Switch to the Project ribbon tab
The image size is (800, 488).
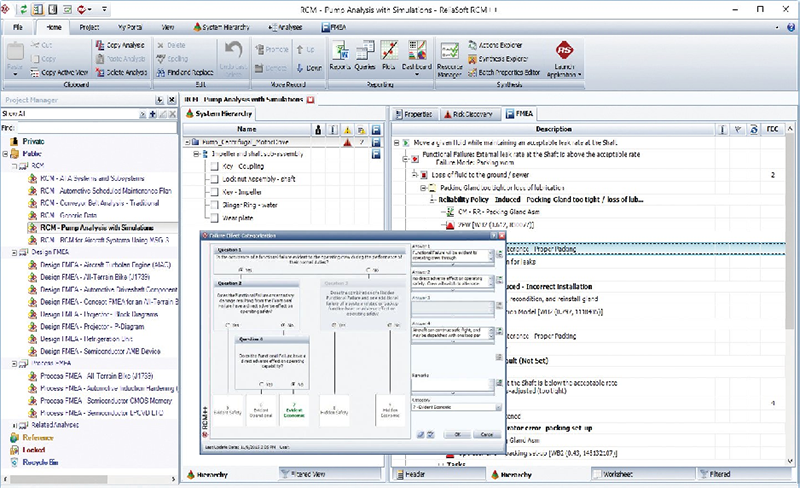tap(89, 27)
